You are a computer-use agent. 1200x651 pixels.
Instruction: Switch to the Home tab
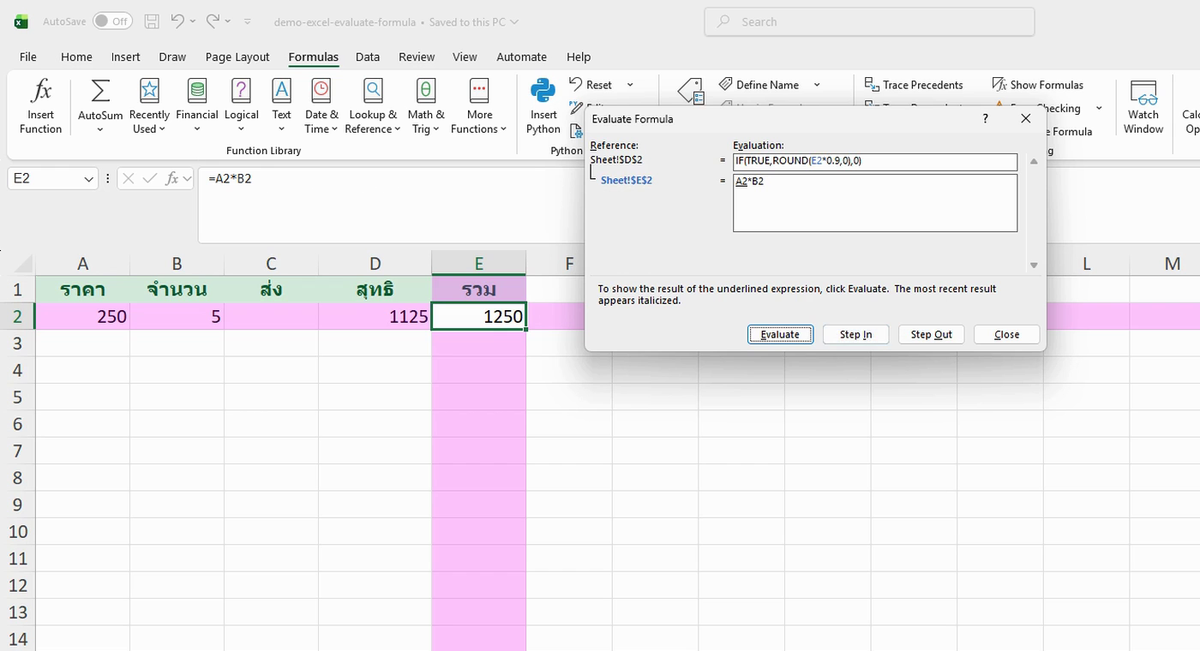(76, 57)
